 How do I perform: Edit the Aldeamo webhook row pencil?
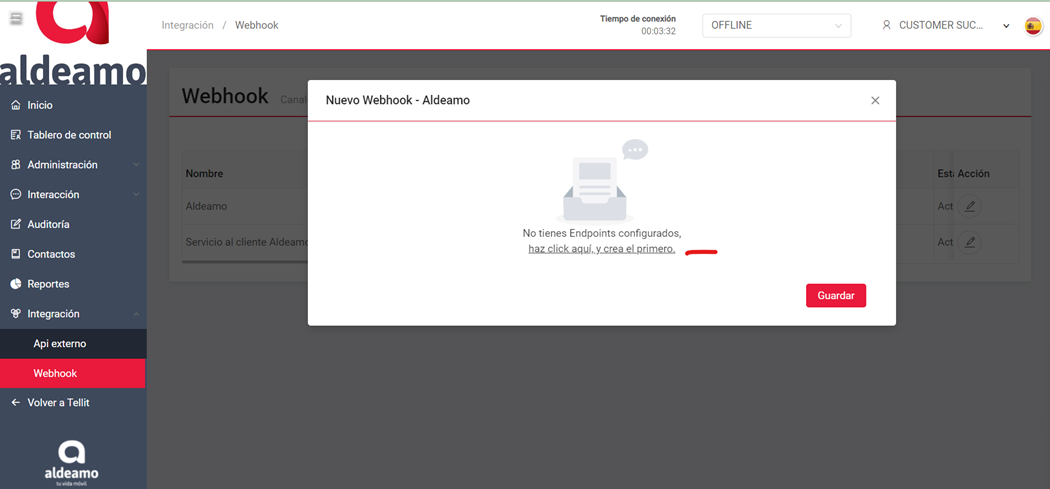point(969,206)
